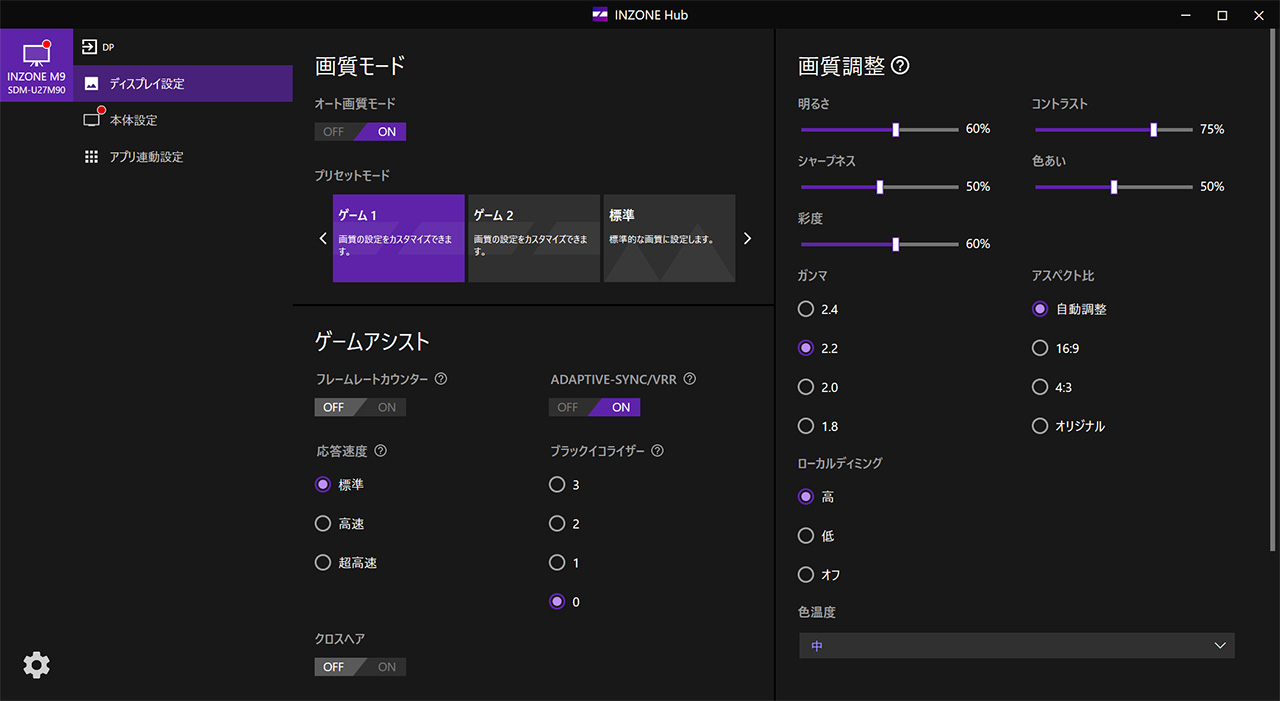Click the INZONE M9 monitor device icon
The width and height of the screenshot is (1280, 701).
(36, 53)
